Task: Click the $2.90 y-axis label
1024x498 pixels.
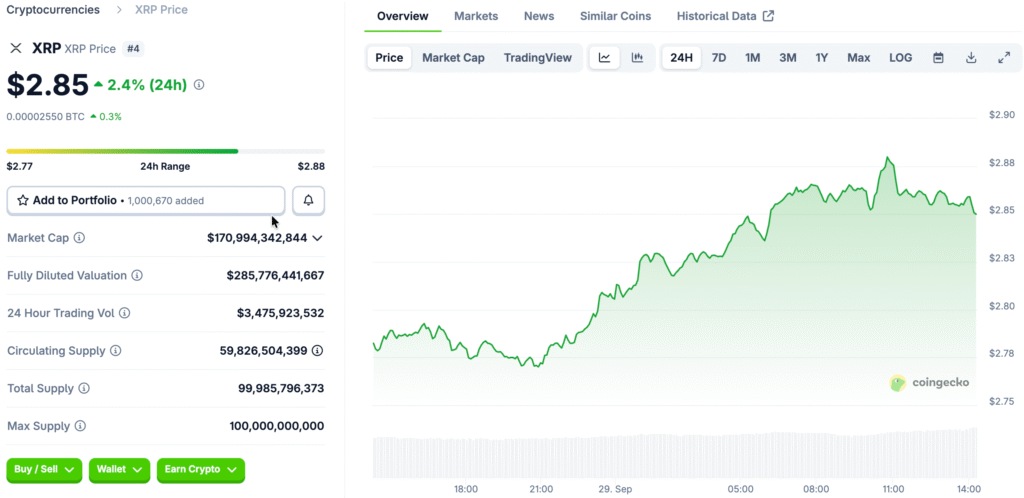Action: tap(1002, 116)
